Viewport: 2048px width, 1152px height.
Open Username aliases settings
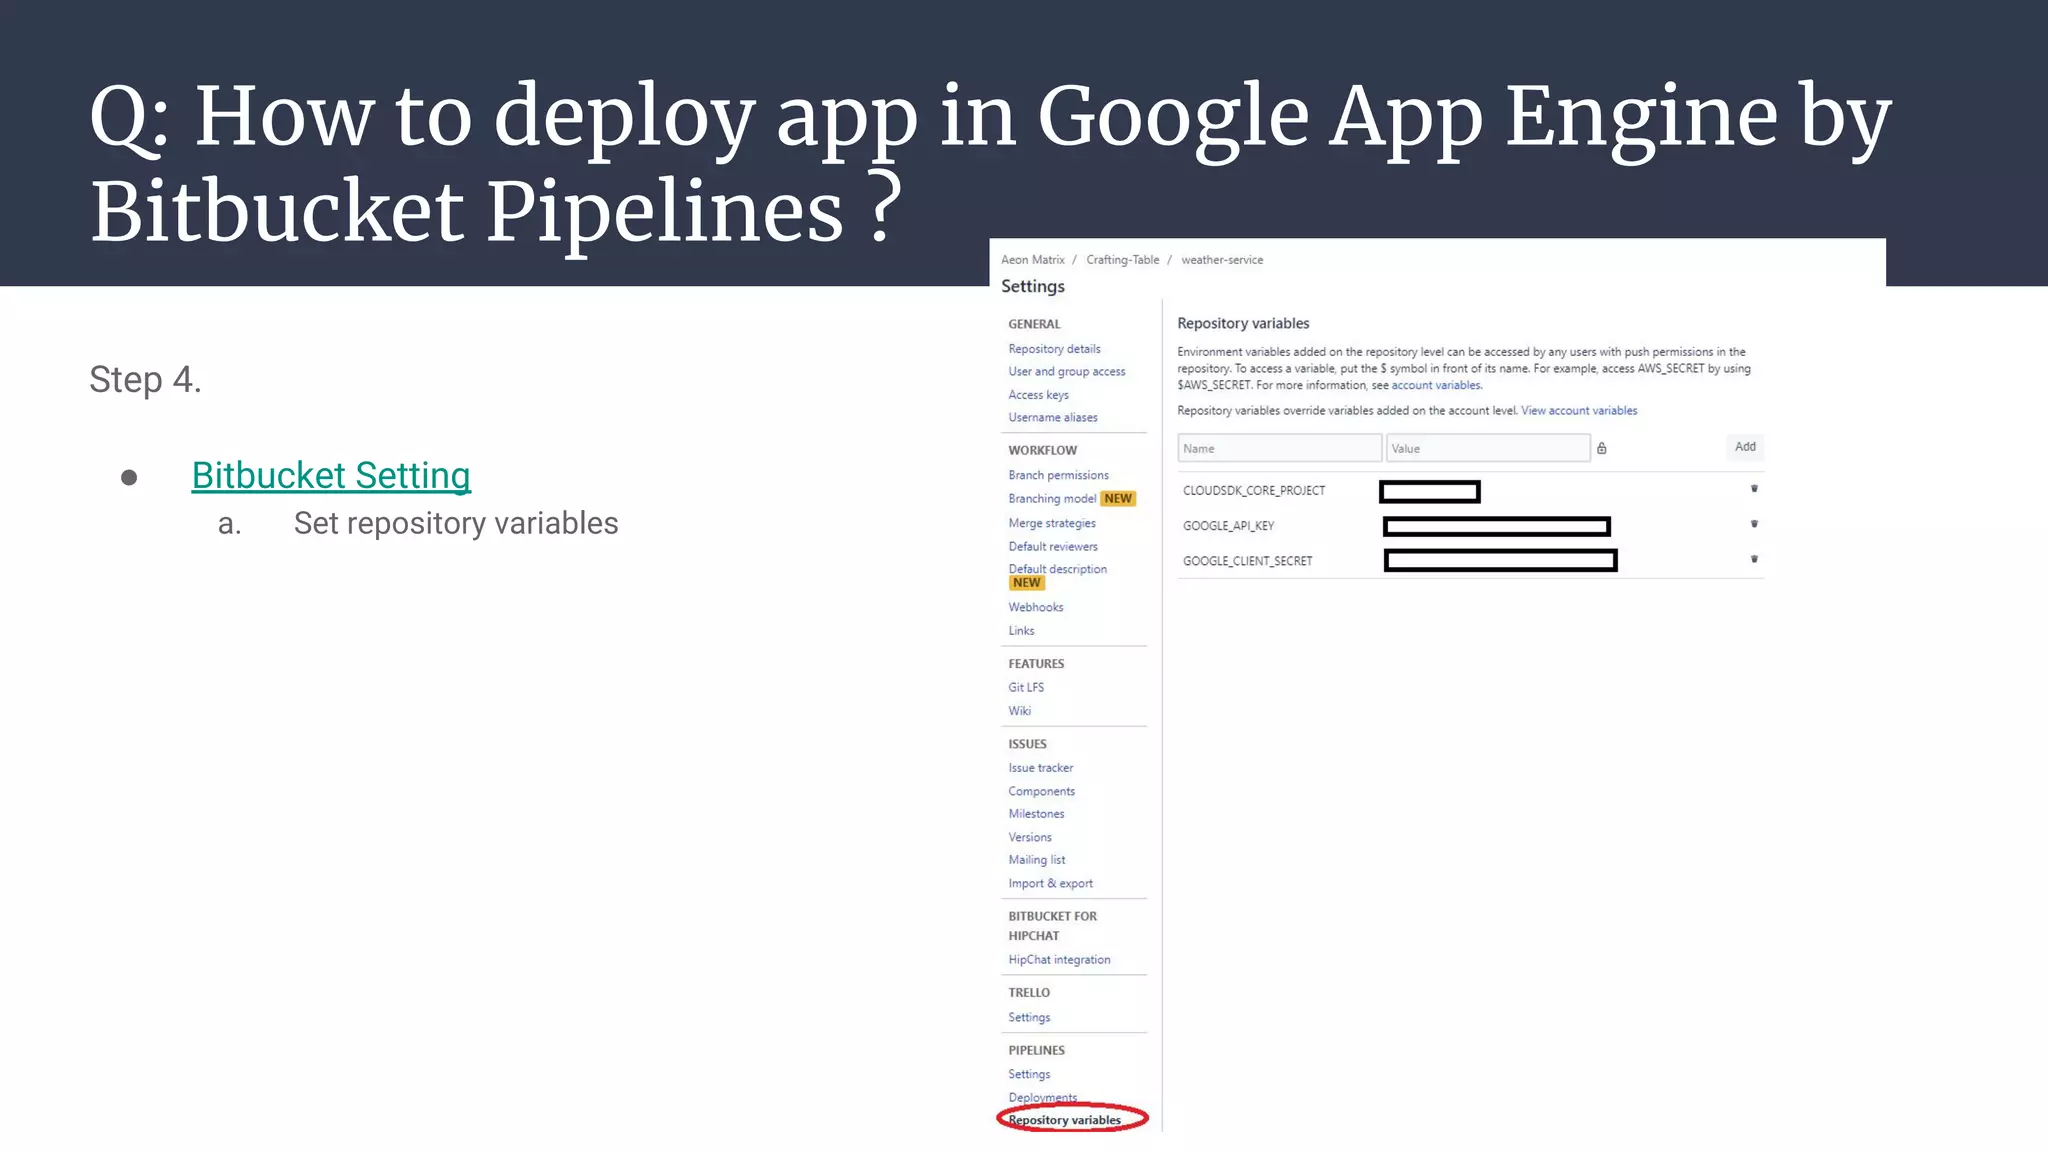(x=1053, y=418)
